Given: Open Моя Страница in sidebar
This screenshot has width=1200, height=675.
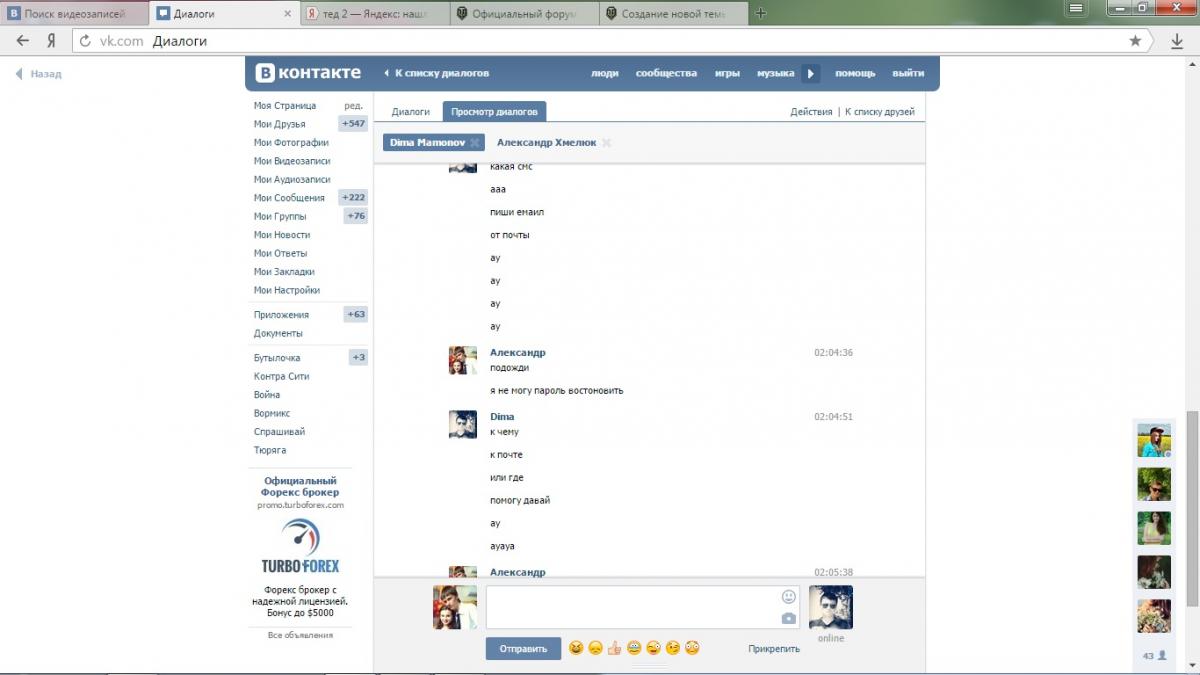Looking at the screenshot, I should (285, 105).
